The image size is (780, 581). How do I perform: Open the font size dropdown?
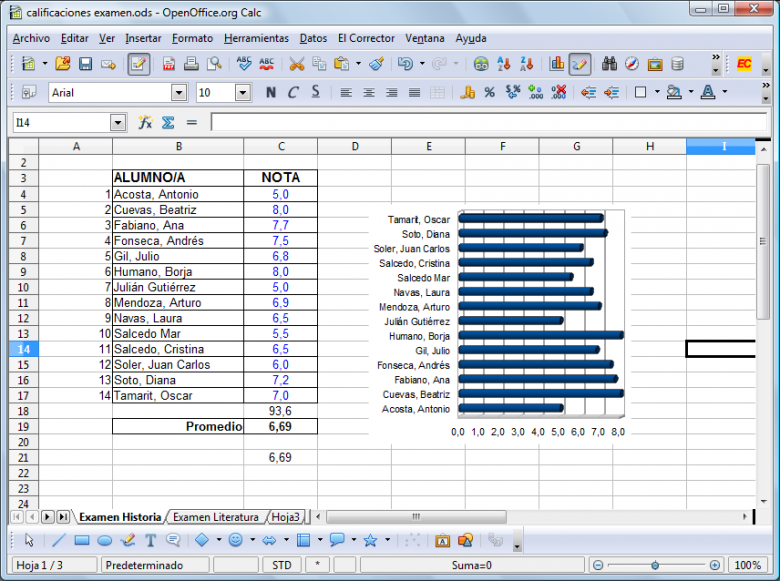coord(243,93)
